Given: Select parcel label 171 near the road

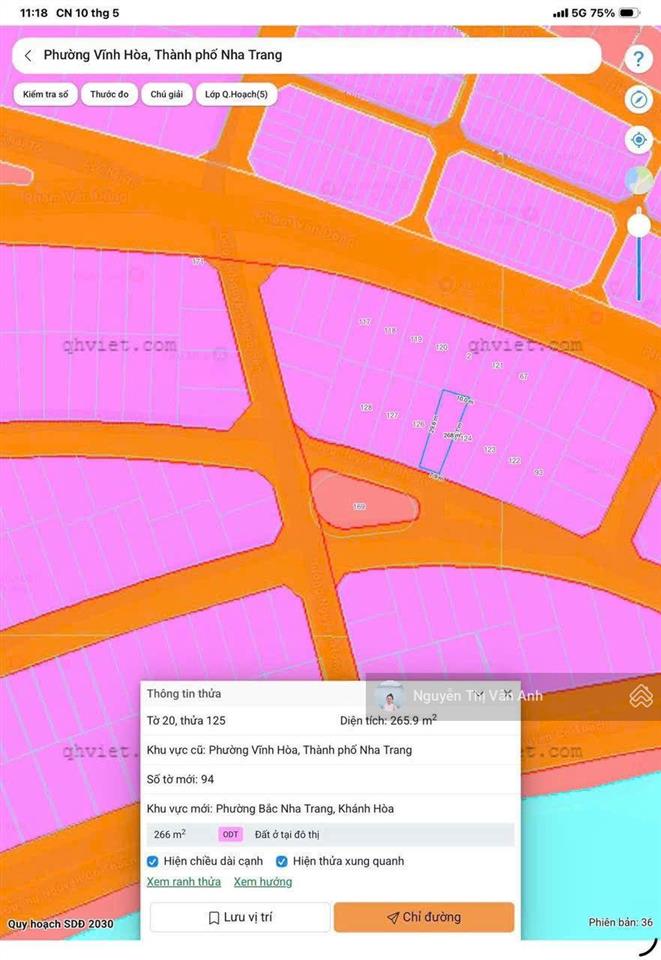Looking at the screenshot, I should pos(198,261).
